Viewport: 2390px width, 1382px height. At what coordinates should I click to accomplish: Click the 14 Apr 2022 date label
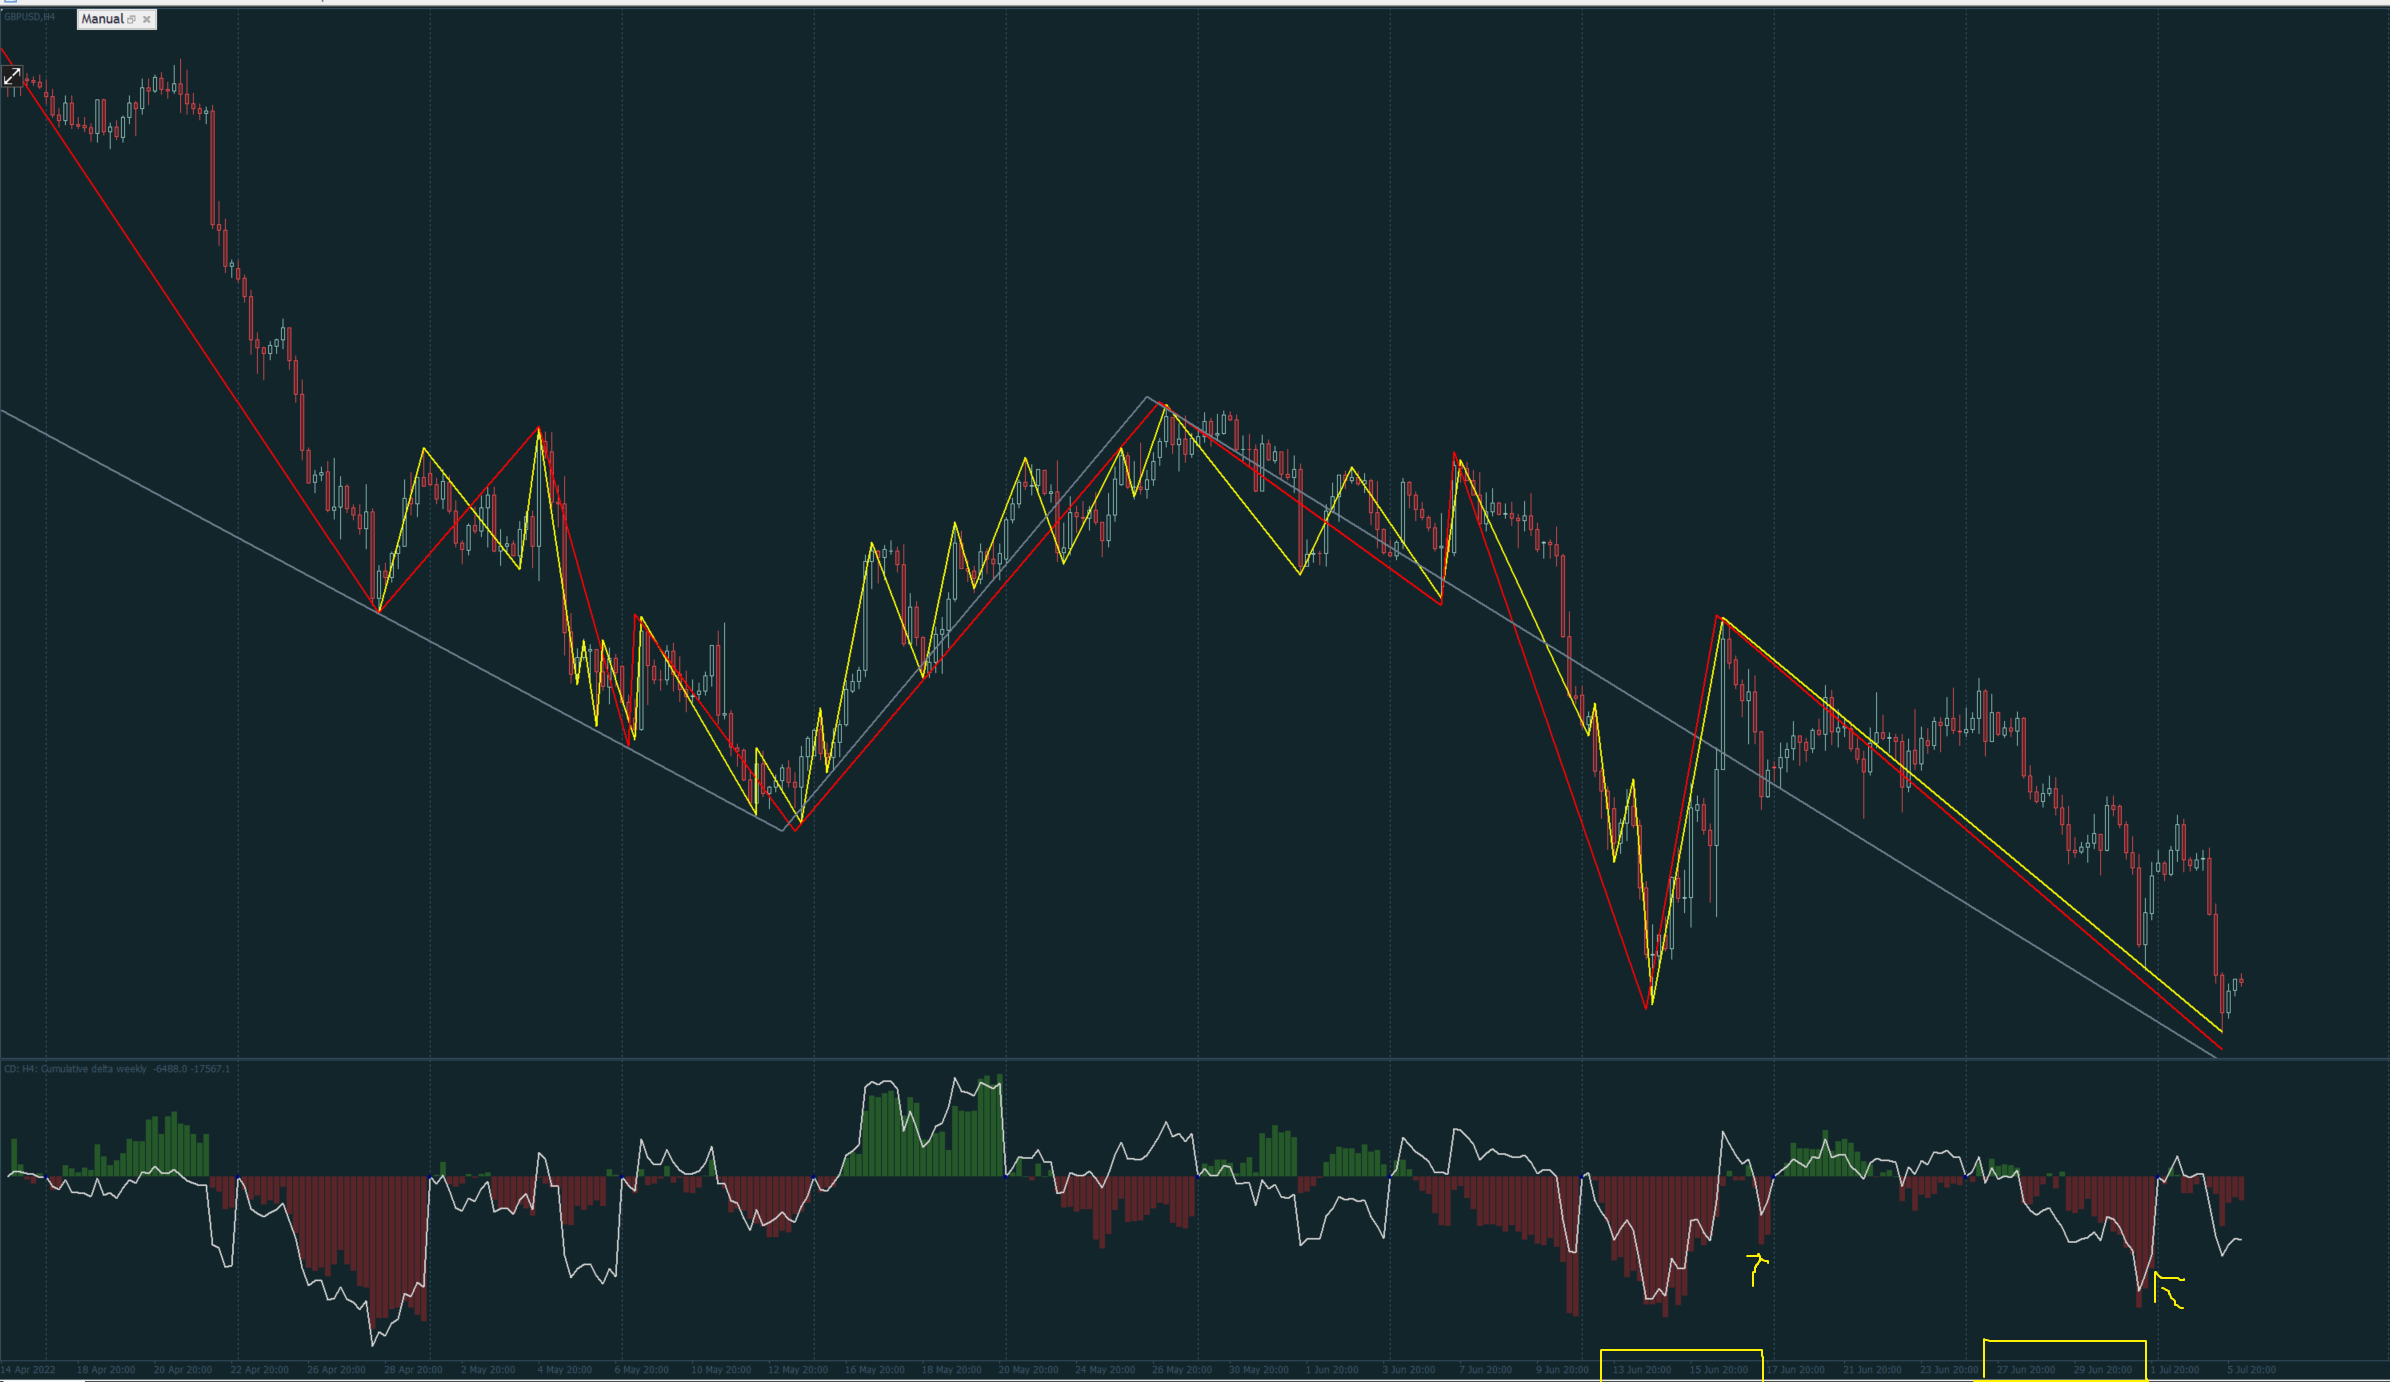click(x=28, y=1370)
